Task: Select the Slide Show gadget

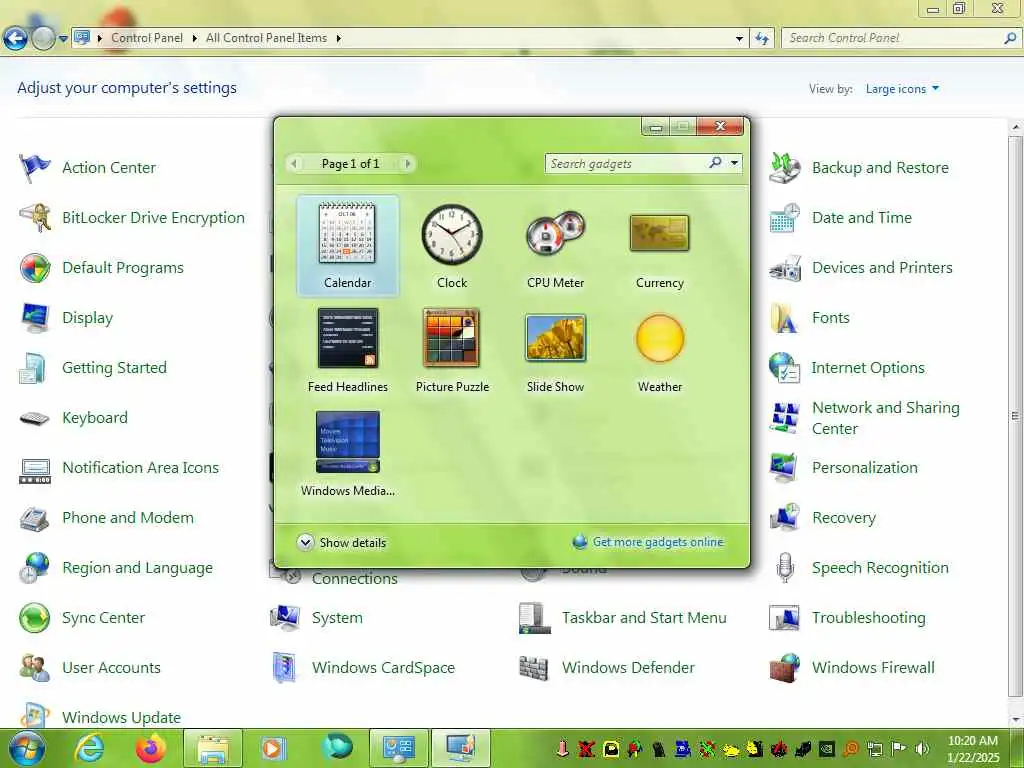Action: click(x=556, y=350)
